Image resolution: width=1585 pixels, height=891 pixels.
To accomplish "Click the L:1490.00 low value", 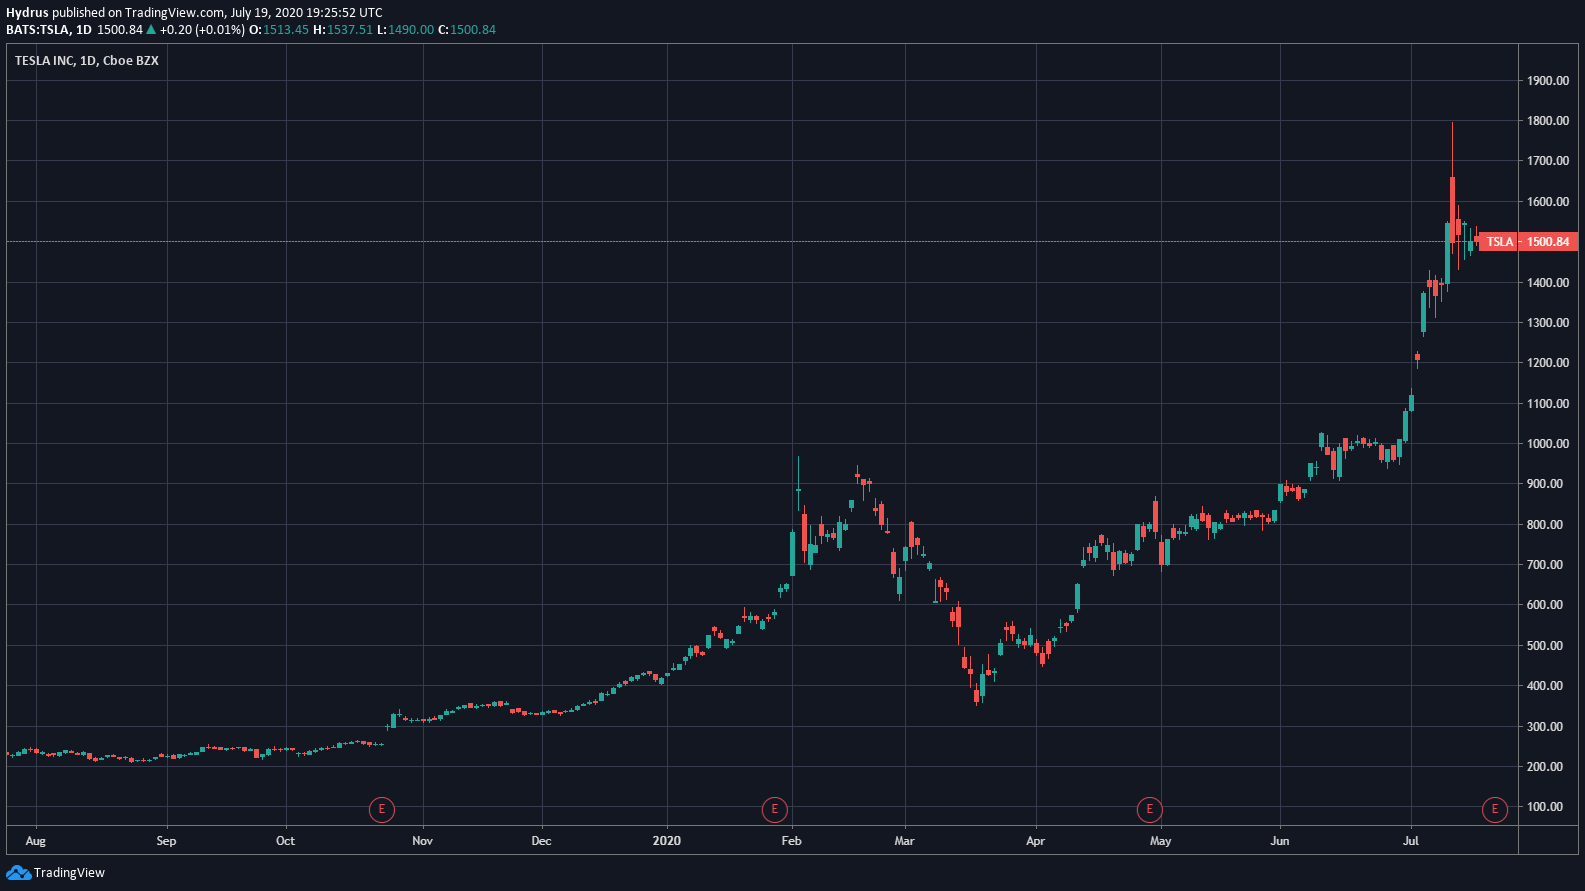I will click(x=406, y=30).
